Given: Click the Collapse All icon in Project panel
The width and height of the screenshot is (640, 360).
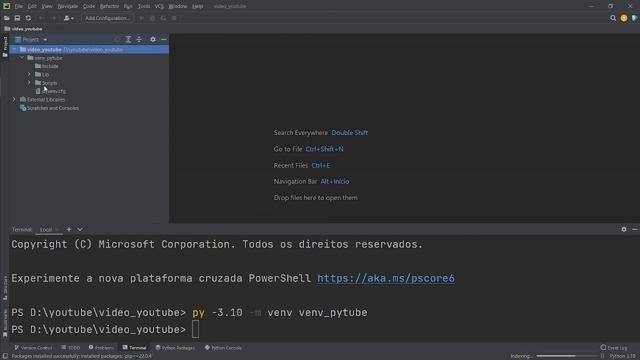Looking at the screenshot, I should tap(139, 39).
